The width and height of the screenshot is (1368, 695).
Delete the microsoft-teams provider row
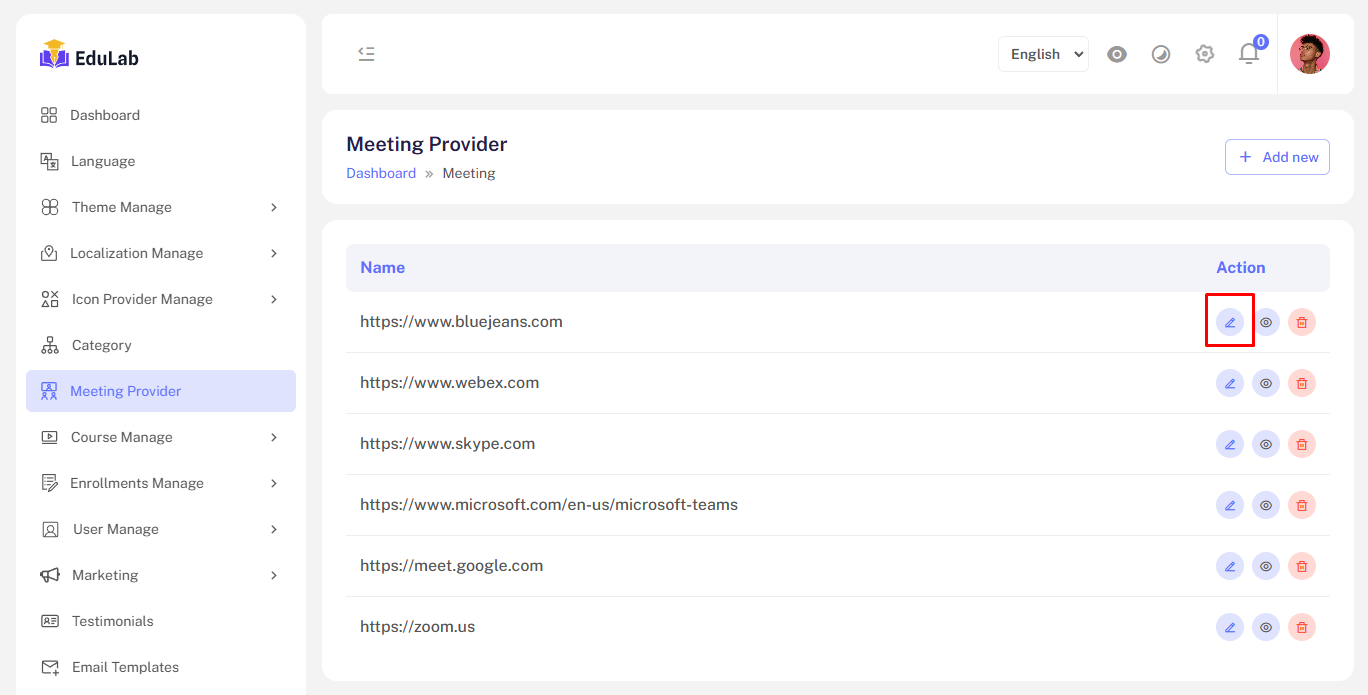pyautogui.click(x=1301, y=505)
